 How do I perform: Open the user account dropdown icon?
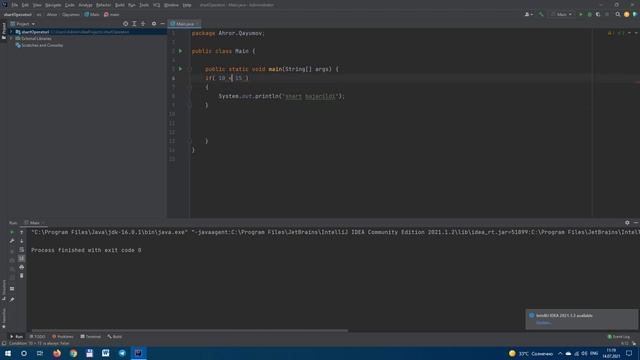529,14
